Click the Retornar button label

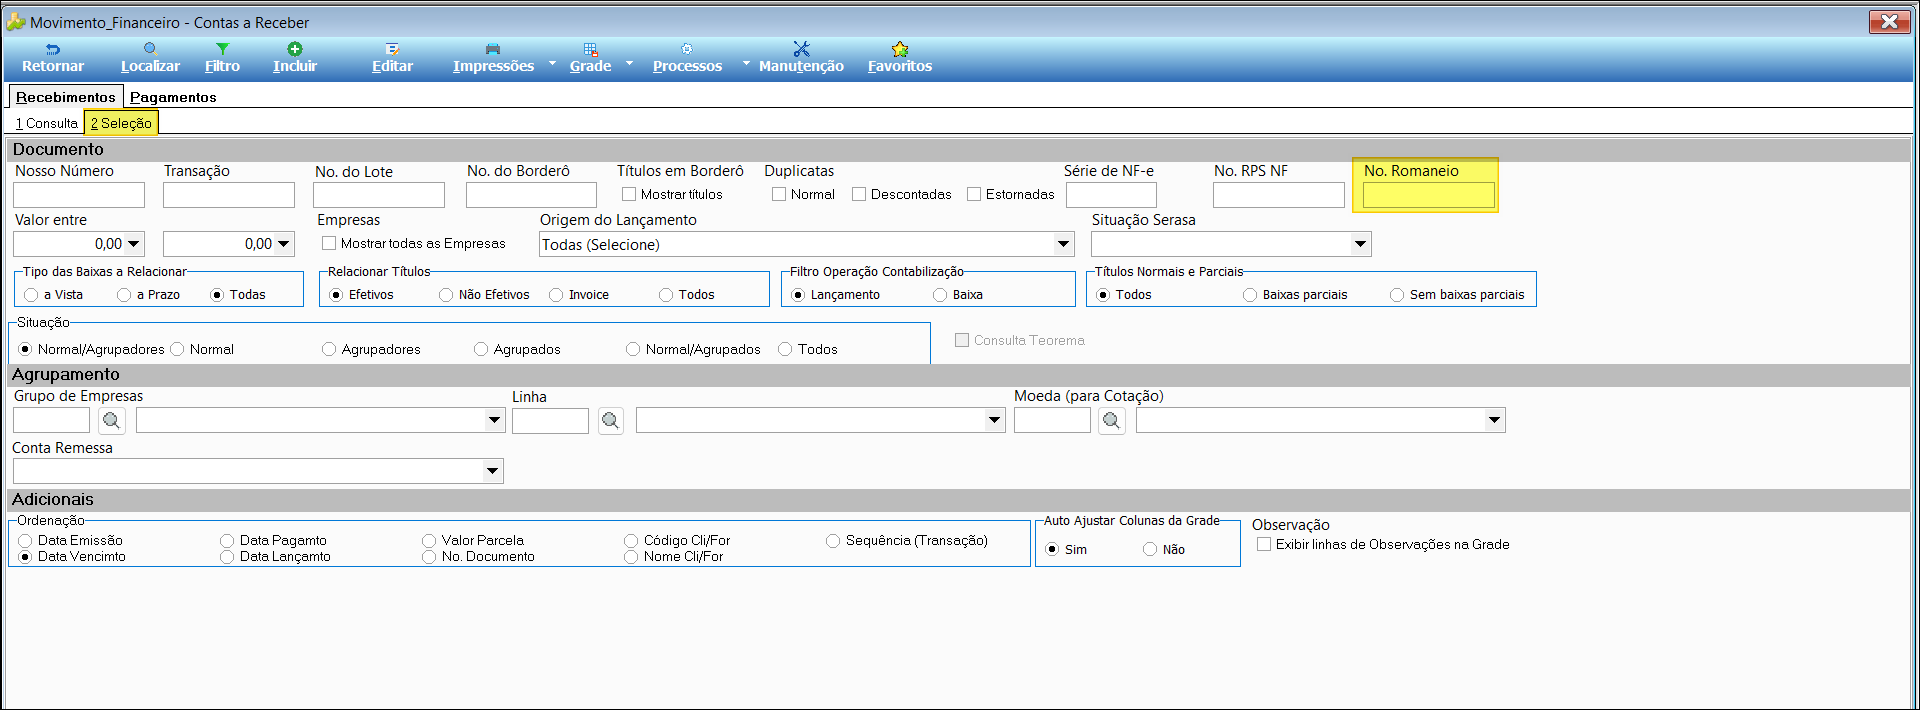click(x=53, y=66)
